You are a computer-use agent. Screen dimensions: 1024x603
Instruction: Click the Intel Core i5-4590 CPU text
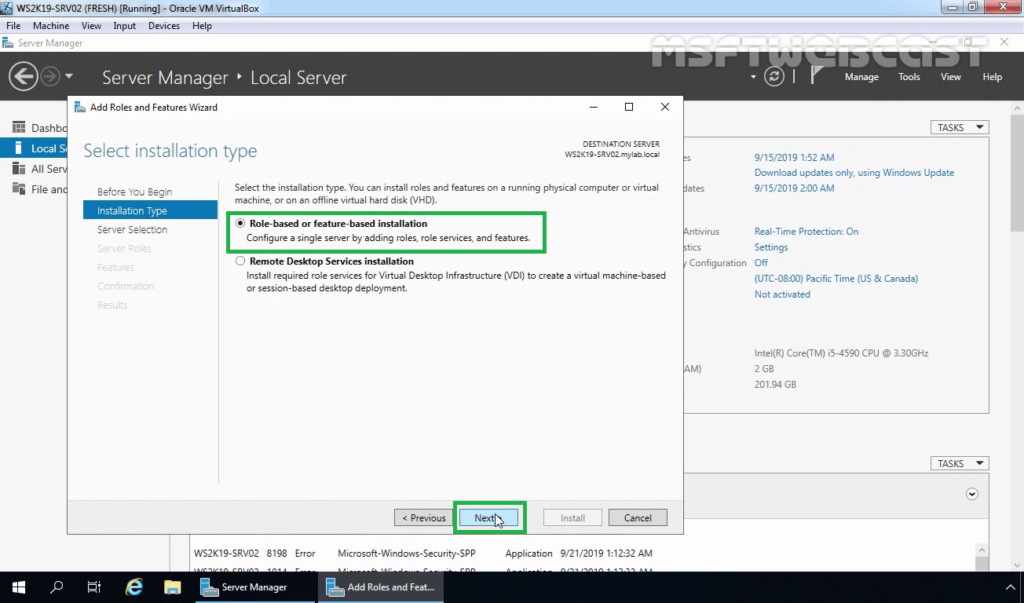coord(841,353)
